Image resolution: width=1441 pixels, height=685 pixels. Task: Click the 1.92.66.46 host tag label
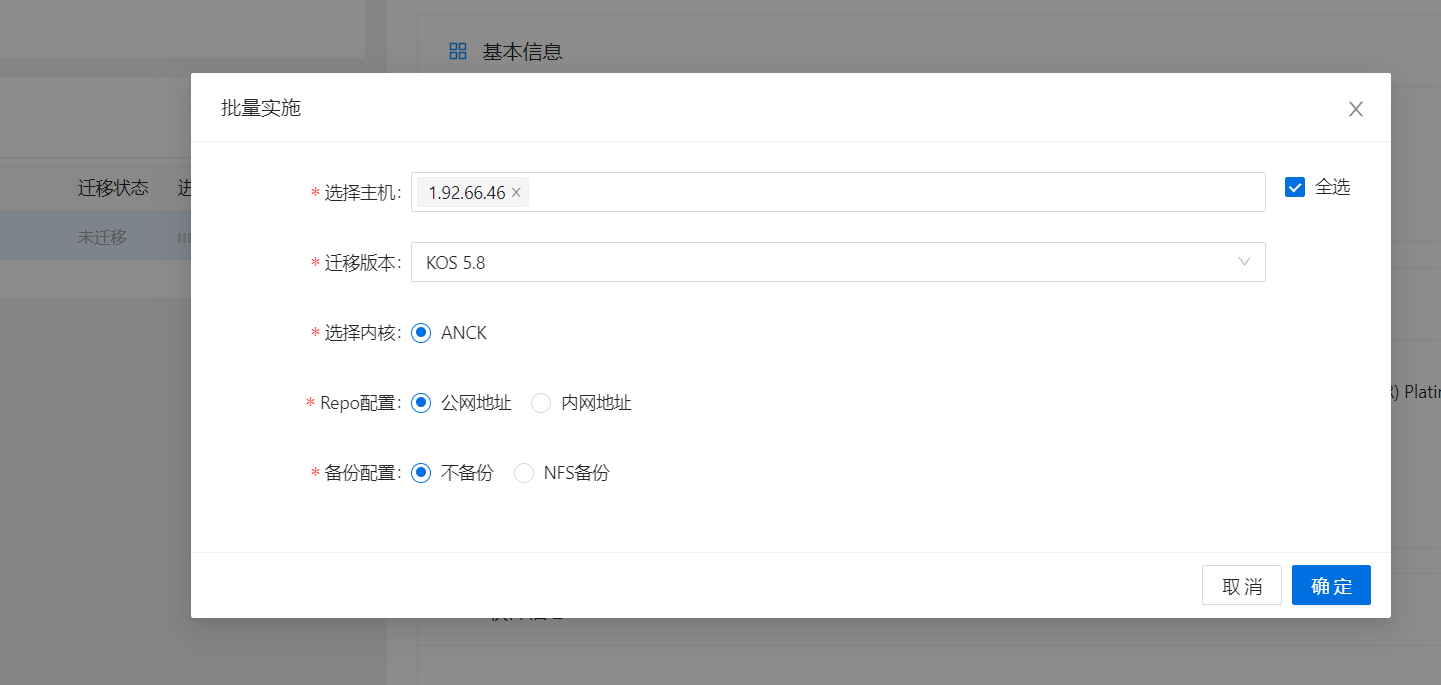466,193
